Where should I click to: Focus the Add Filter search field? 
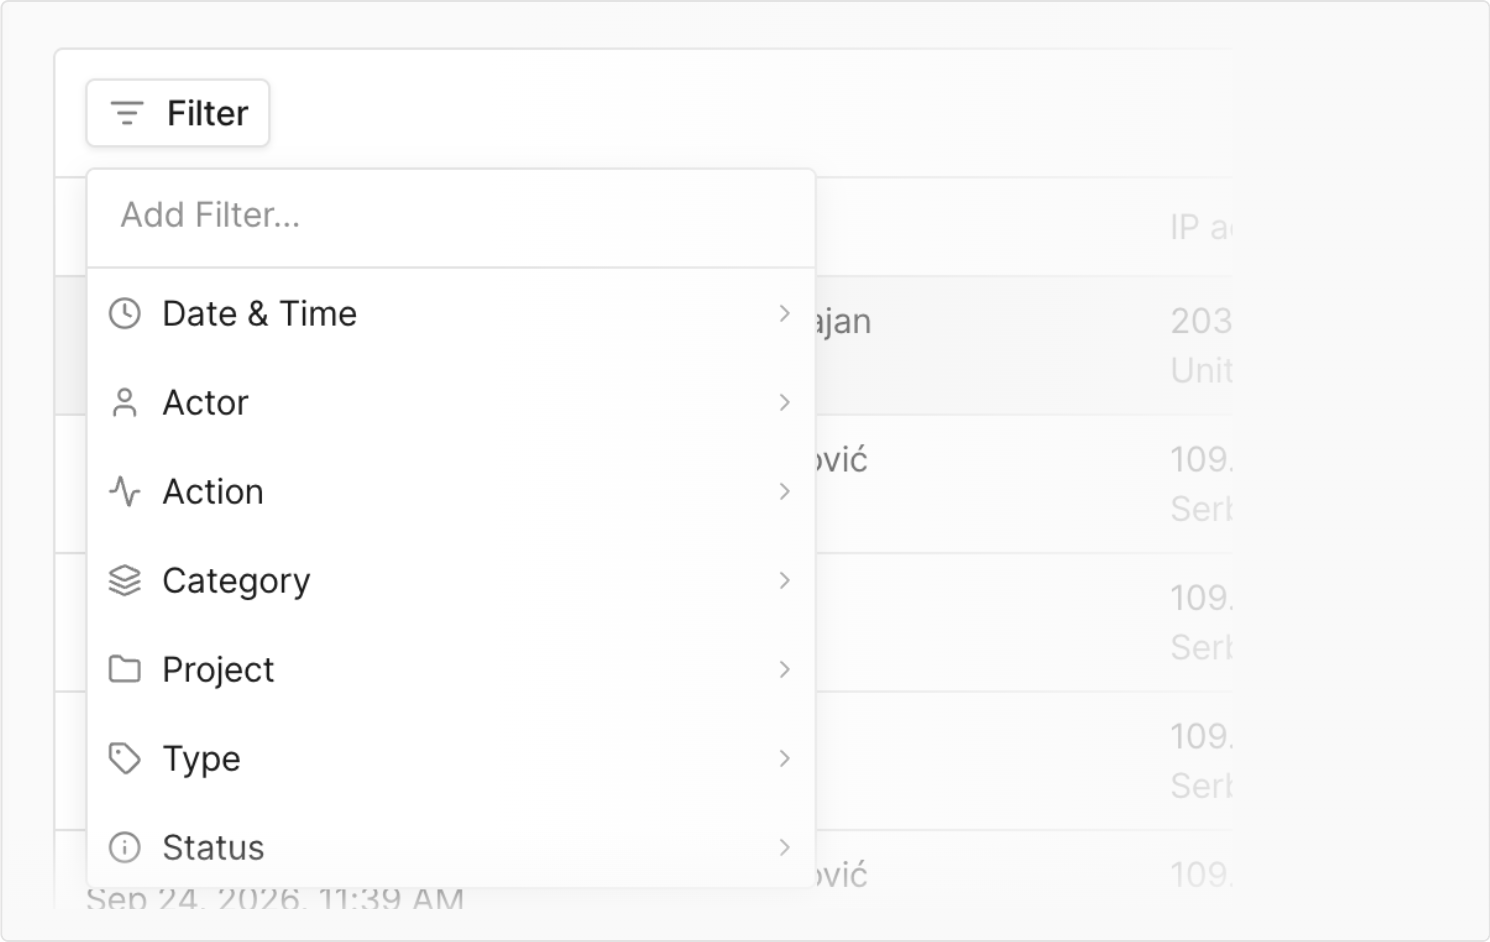tap(451, 215)
